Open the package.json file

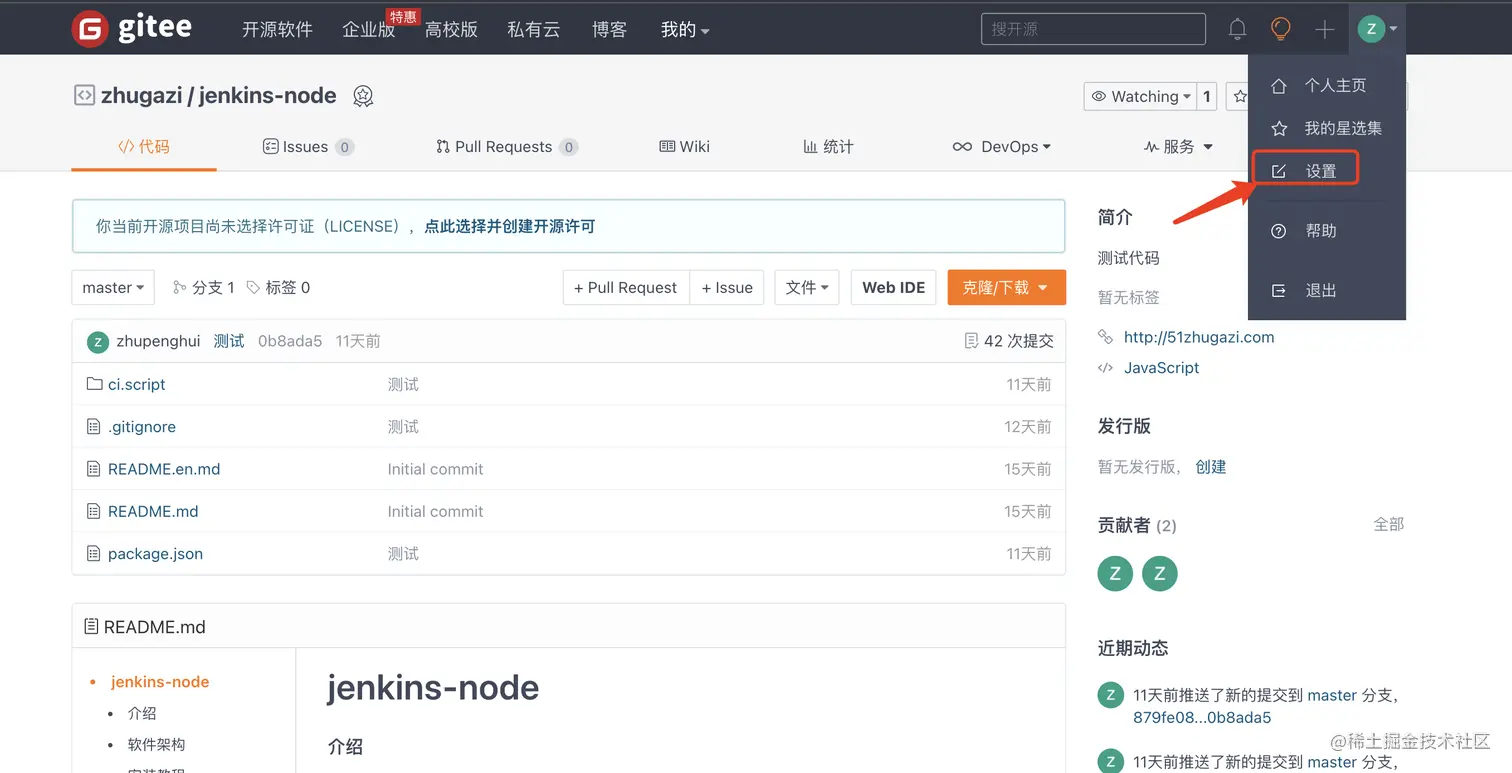155,553
